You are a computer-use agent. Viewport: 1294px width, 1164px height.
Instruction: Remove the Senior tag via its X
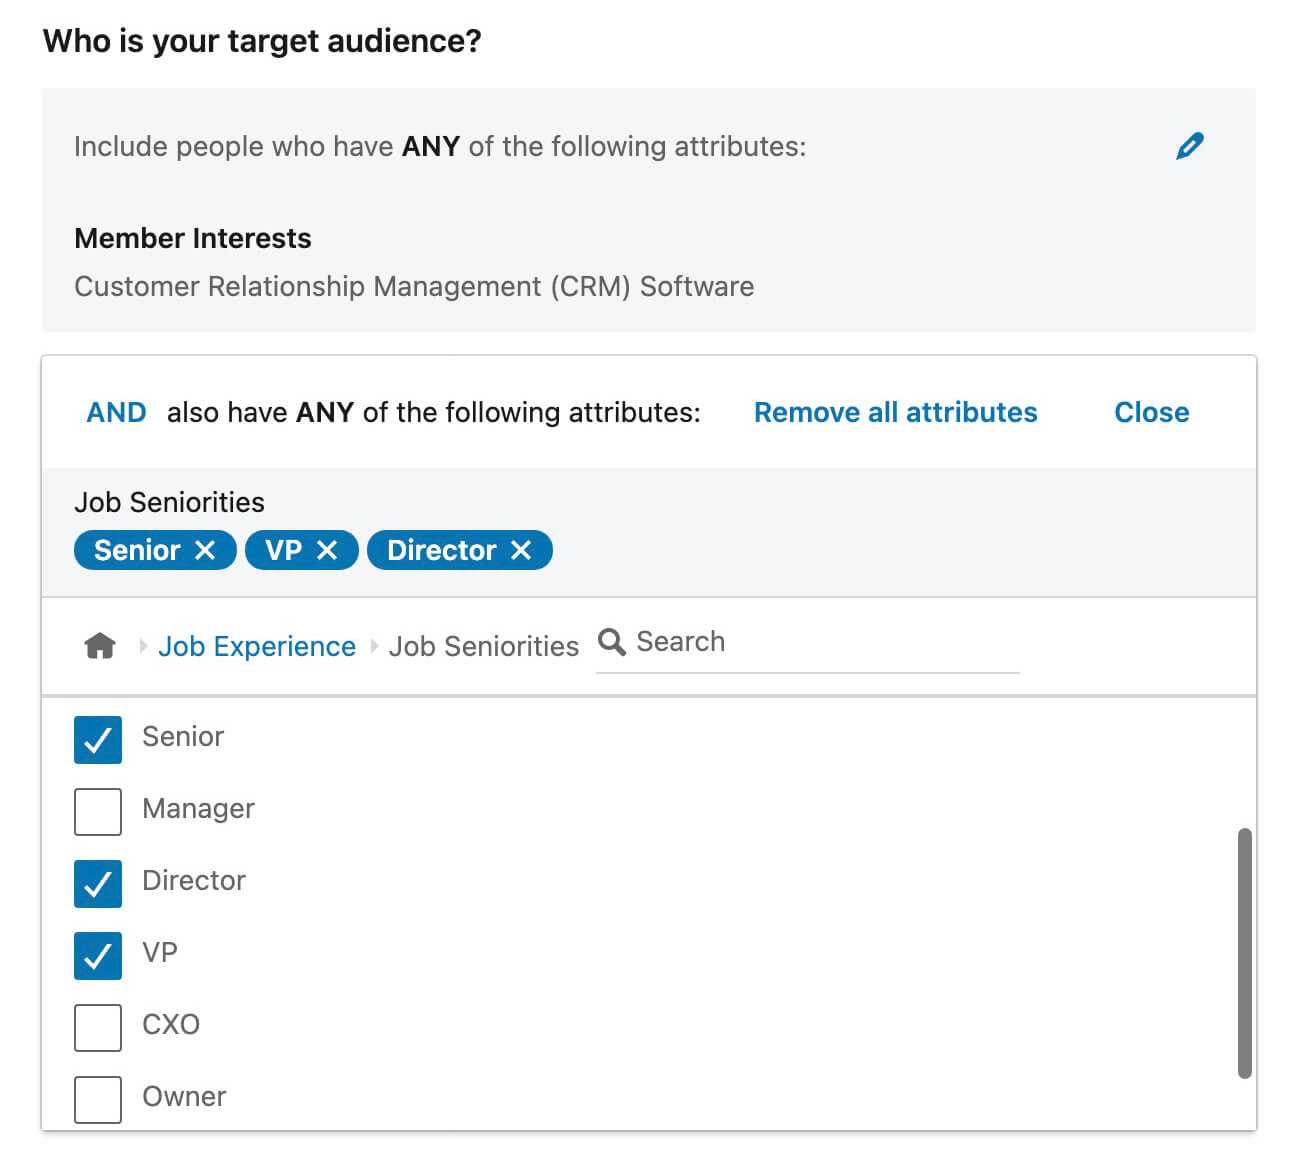[x=205, y=550]
